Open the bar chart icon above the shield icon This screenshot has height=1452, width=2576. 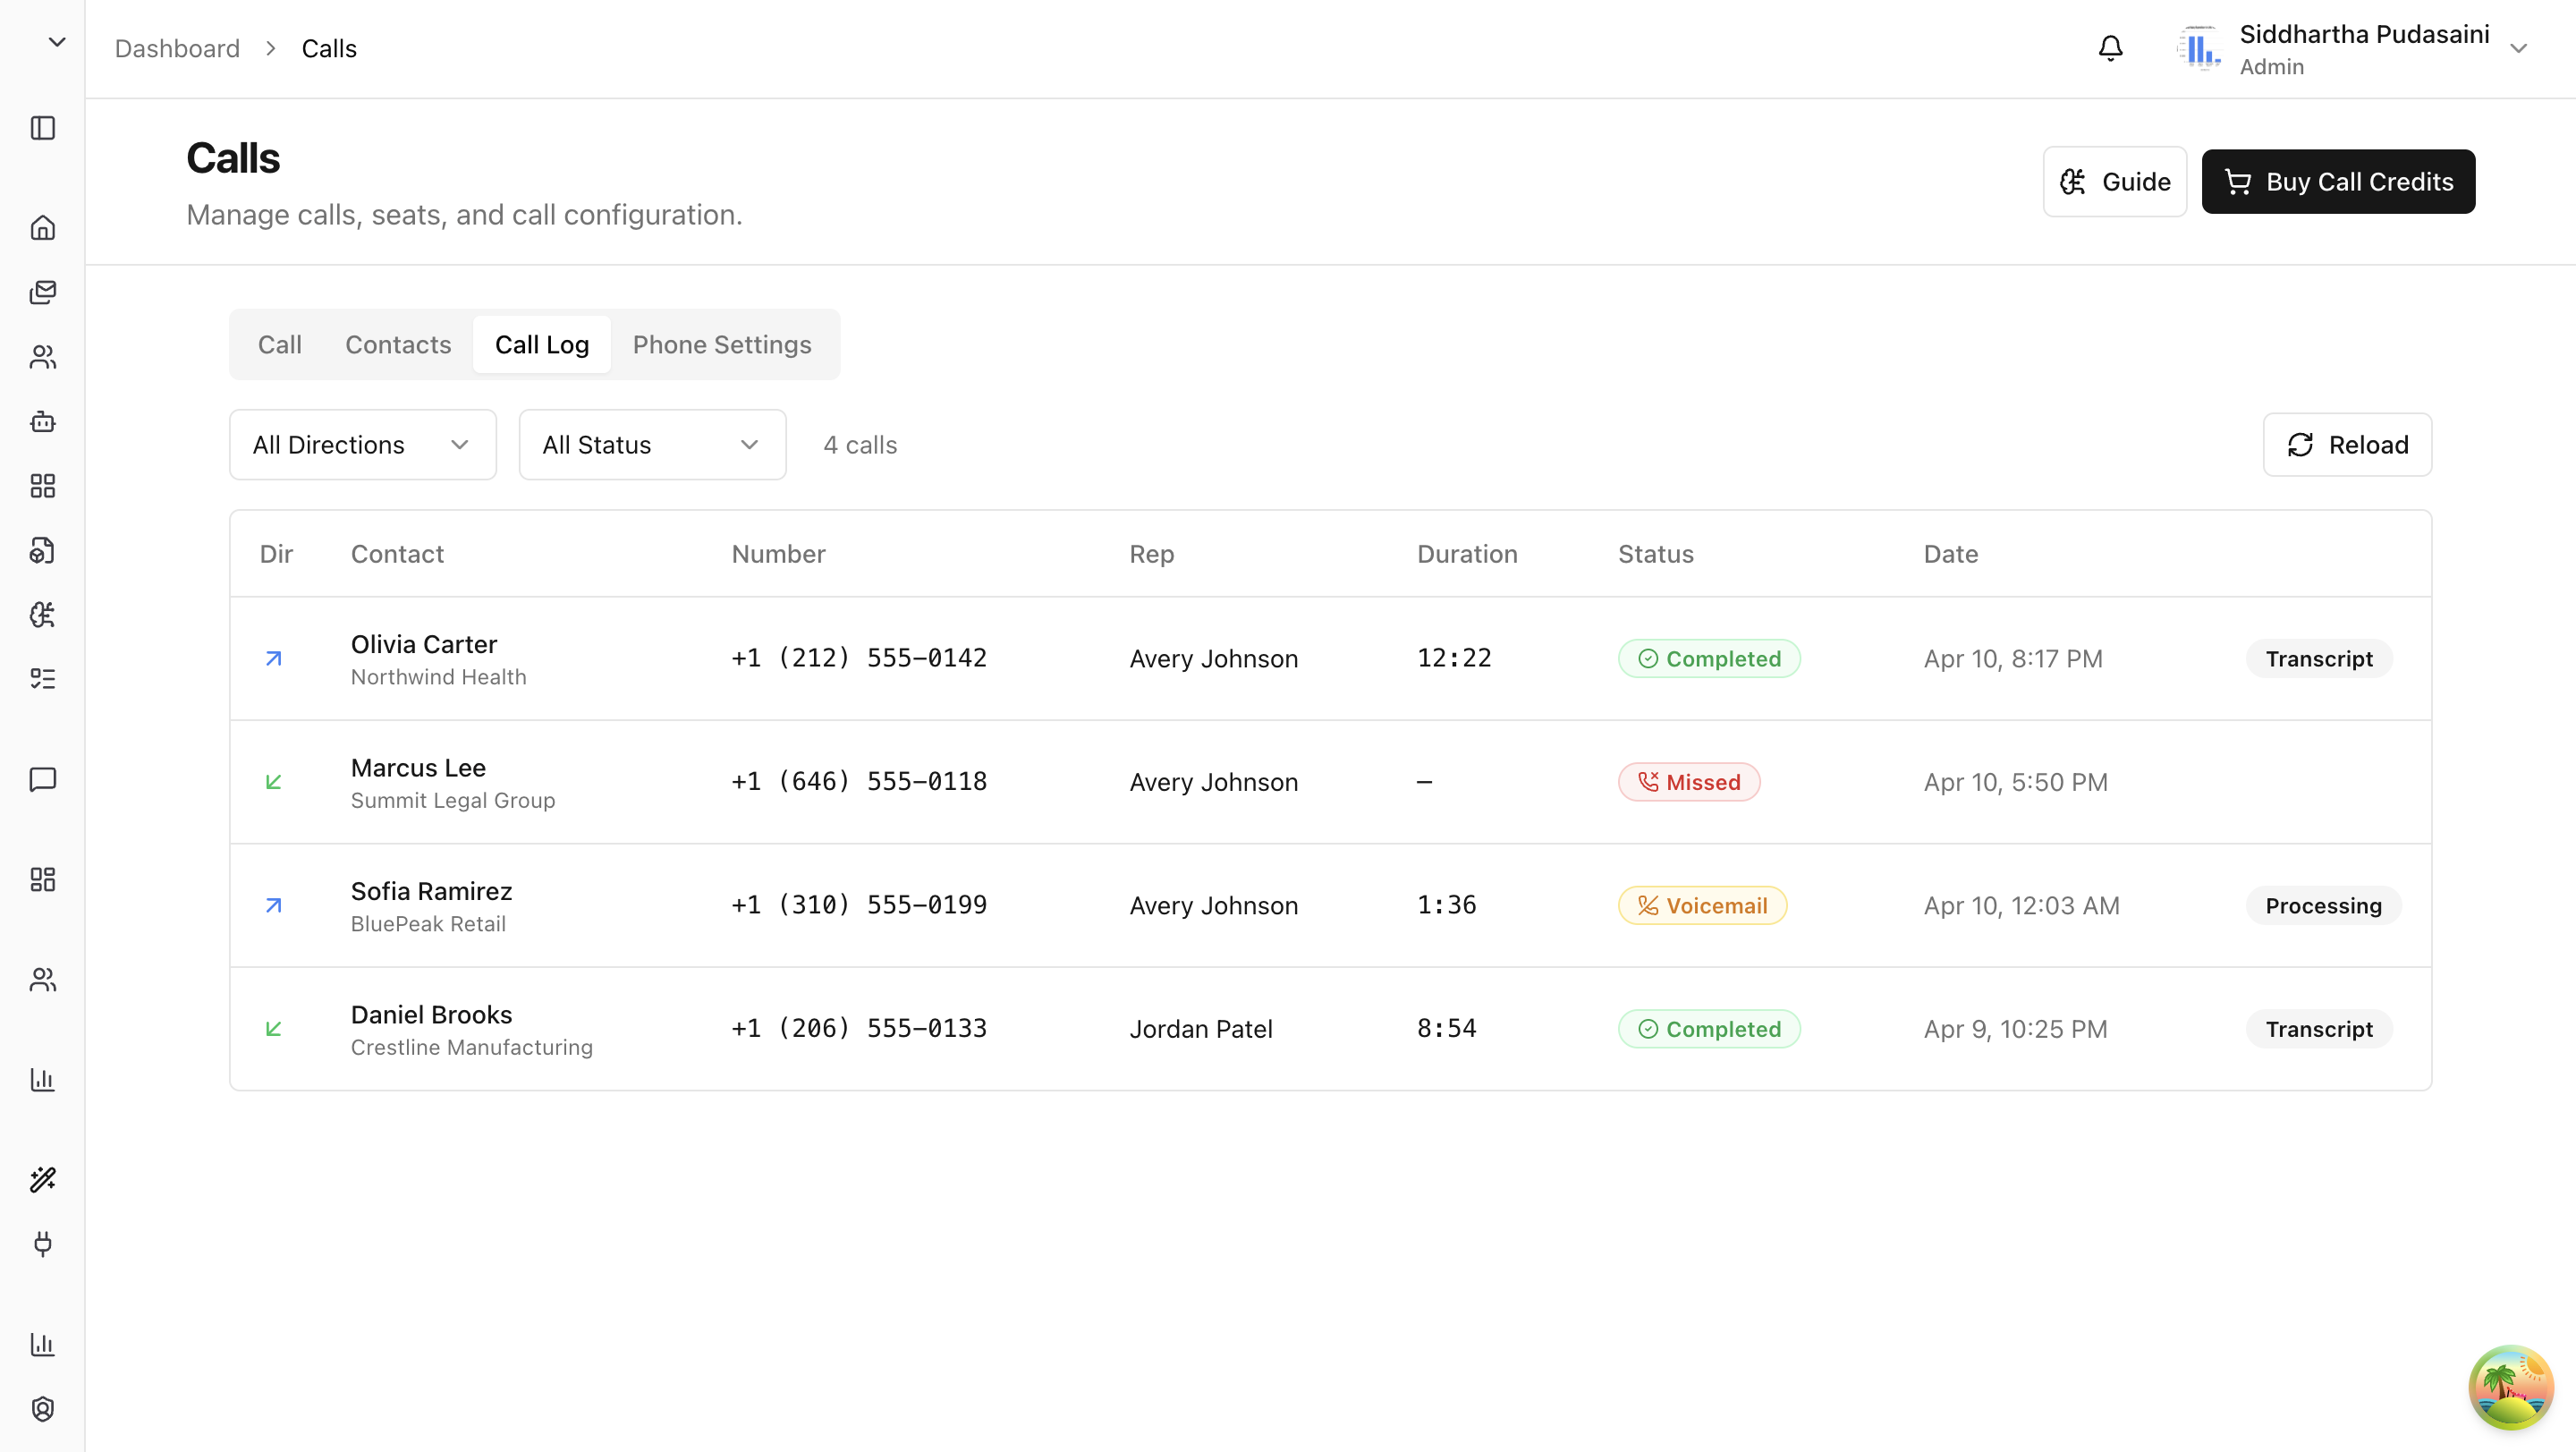tap(42, 1344)
